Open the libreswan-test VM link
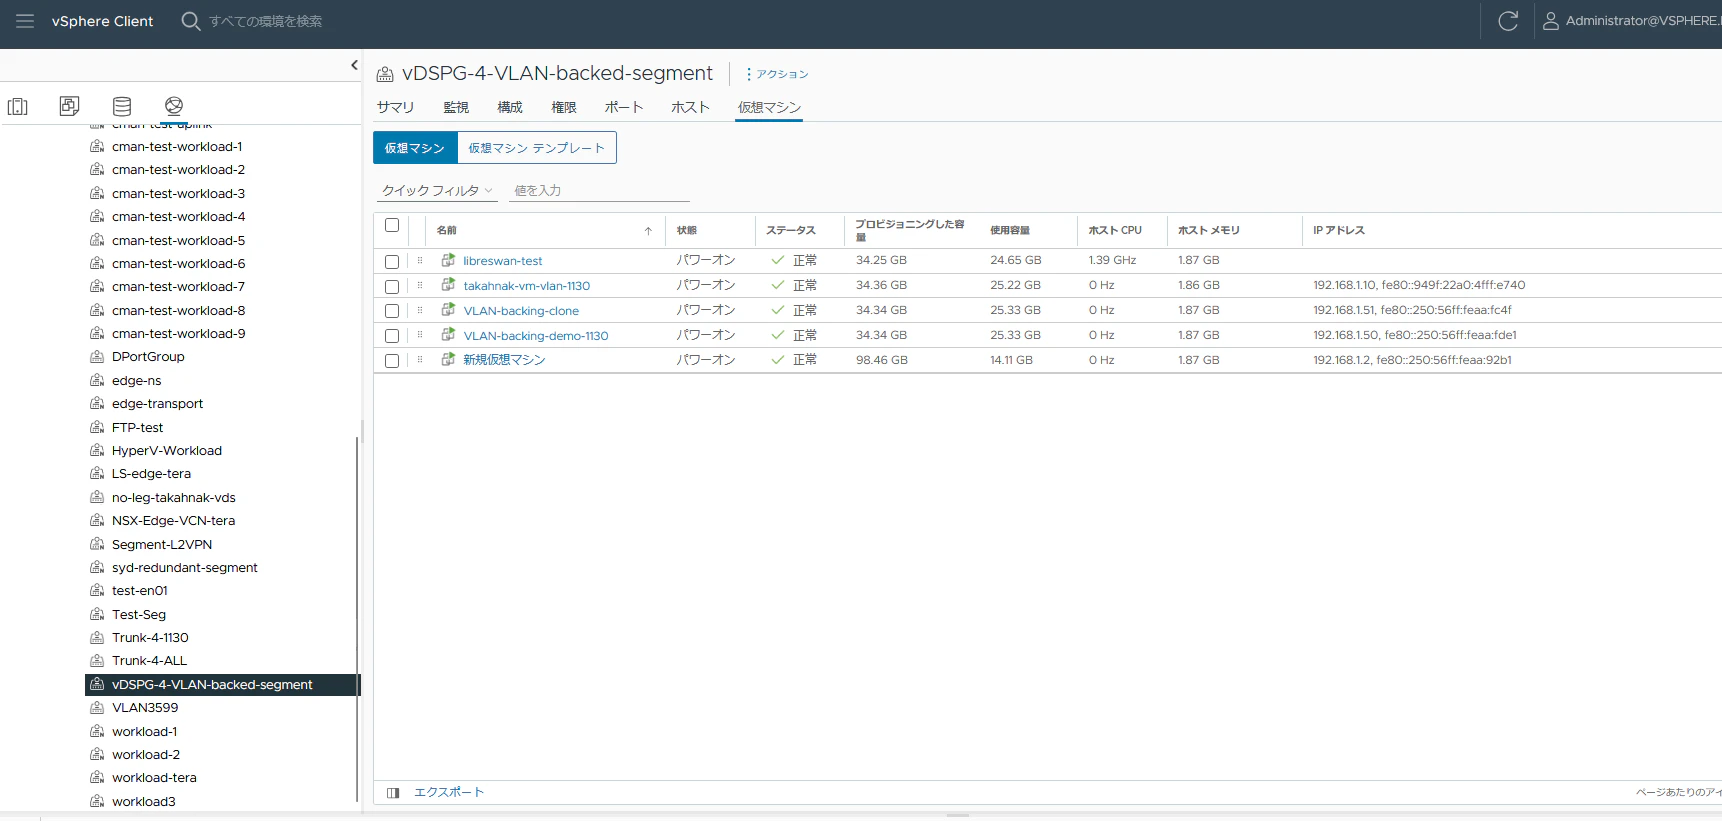 (503, 261)
